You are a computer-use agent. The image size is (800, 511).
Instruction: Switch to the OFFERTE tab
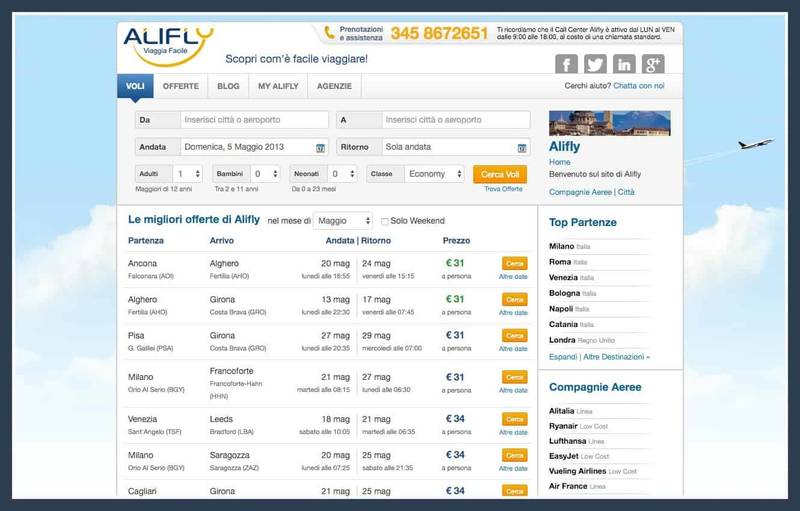point(181,87)
